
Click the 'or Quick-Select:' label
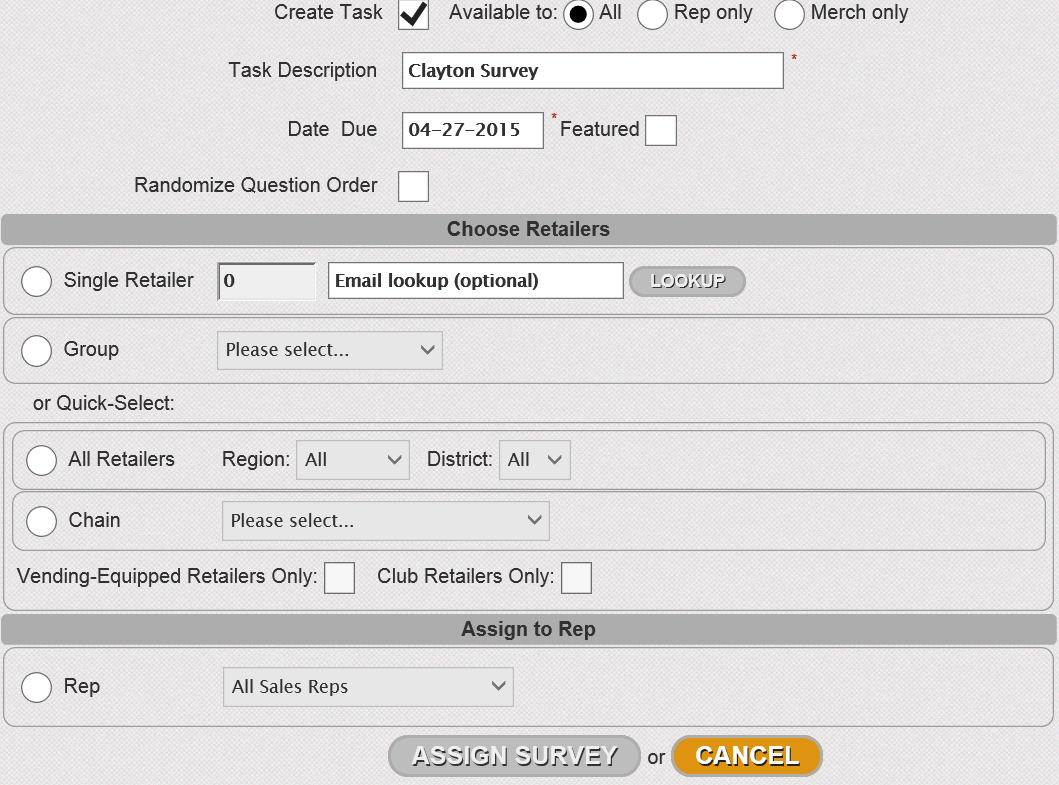(x=103, y=403)
